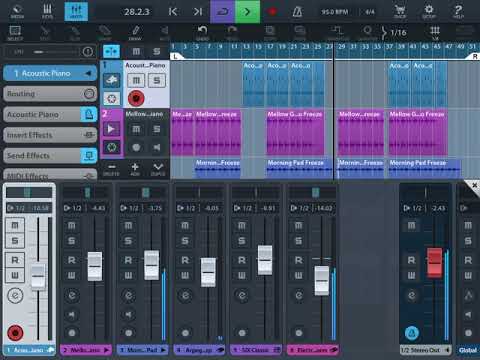Screen dimensions: 480x360
Task: Expand the MIDI Effects section
Action: [x=50, y=175]
